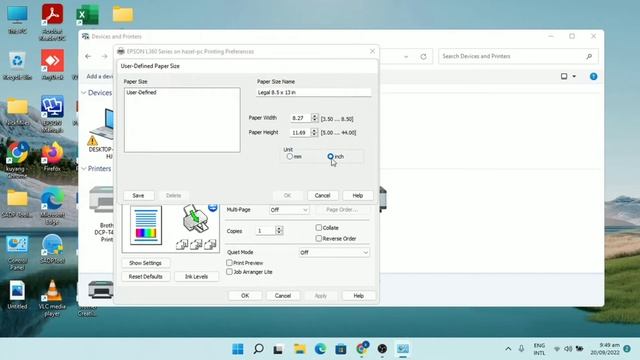Open the Windows Start menu
Screen dimensions: 640x360
(238, 349)
